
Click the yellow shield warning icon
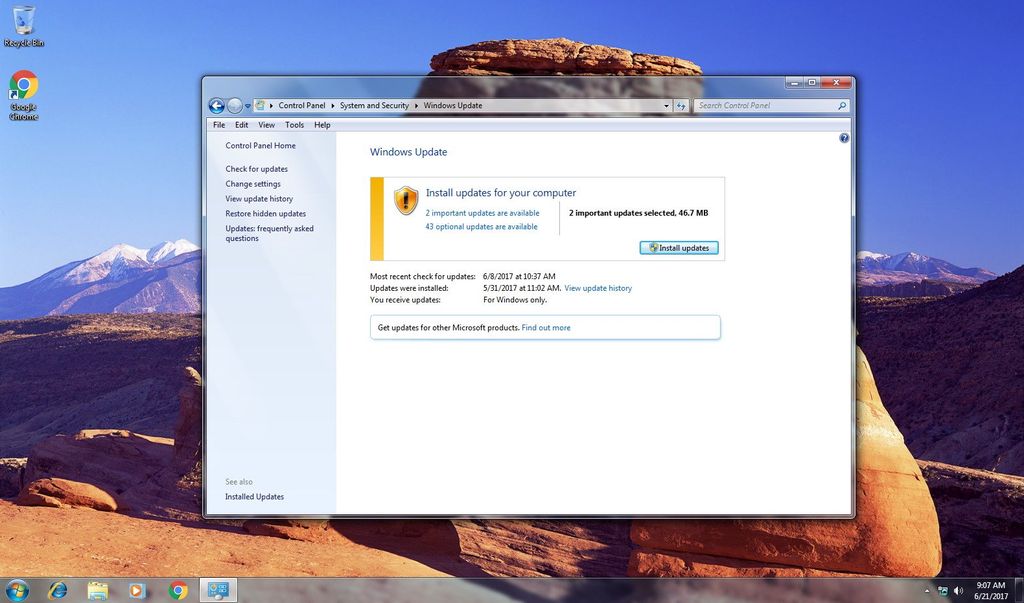pyautogui.click(x=405, y=199)
